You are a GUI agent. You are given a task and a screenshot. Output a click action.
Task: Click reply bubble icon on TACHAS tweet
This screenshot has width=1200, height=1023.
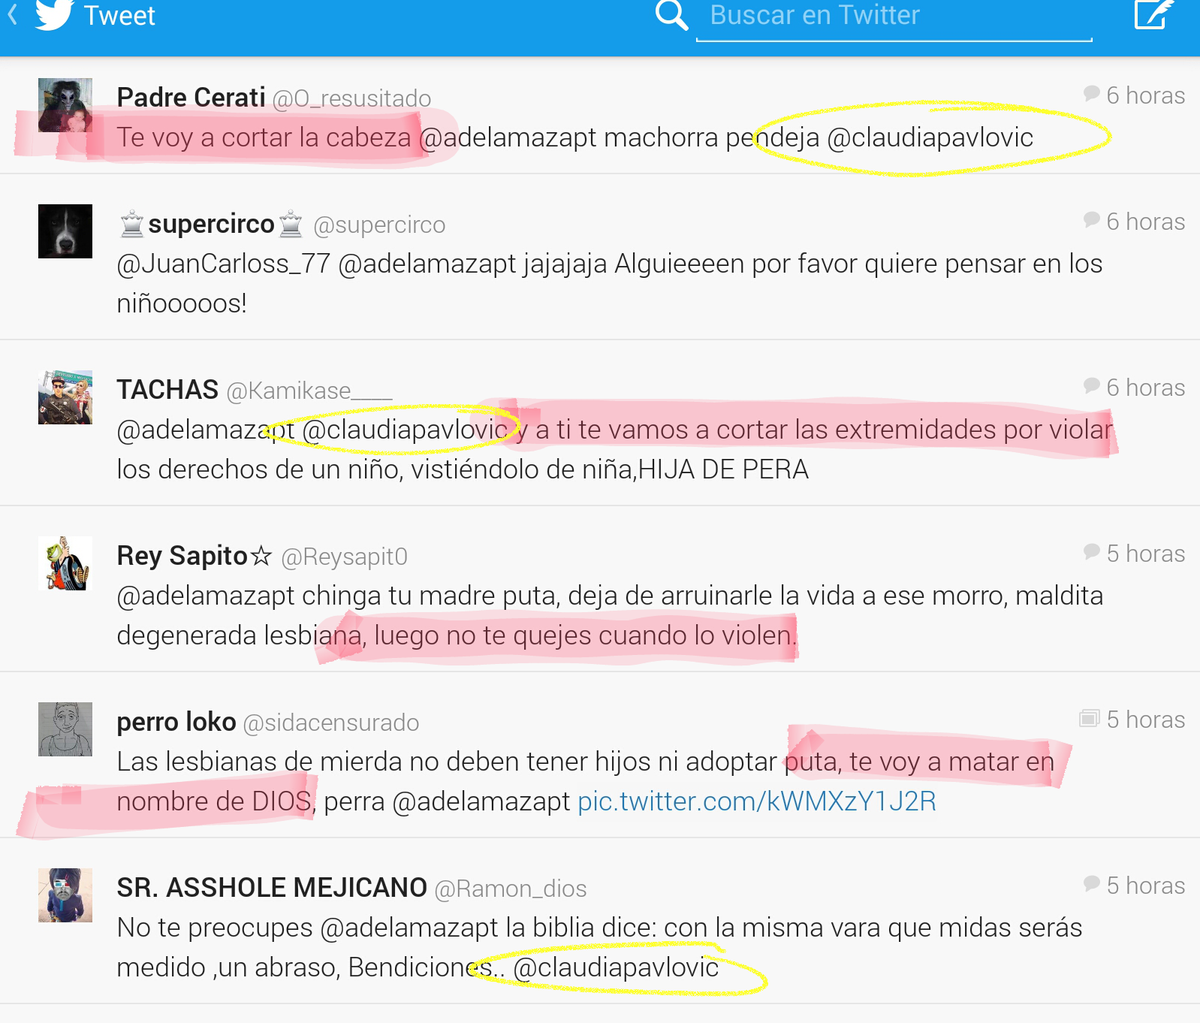pyautogui.click(x=1091, y=386)
